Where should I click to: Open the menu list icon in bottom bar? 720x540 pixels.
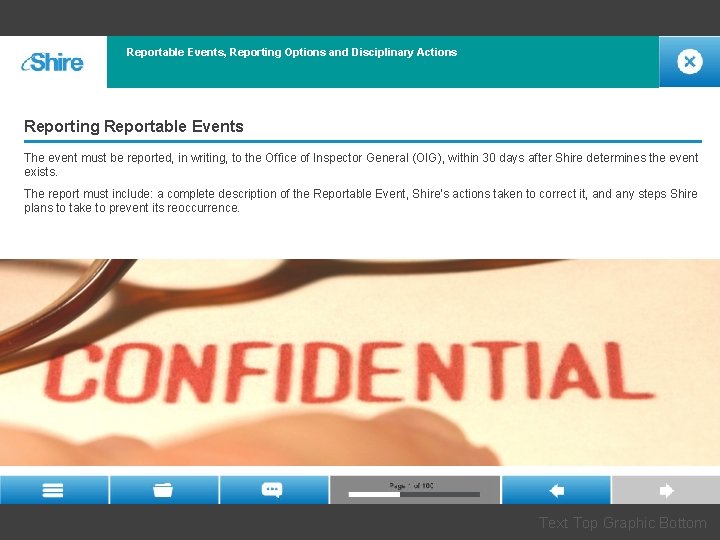[54, 490]
